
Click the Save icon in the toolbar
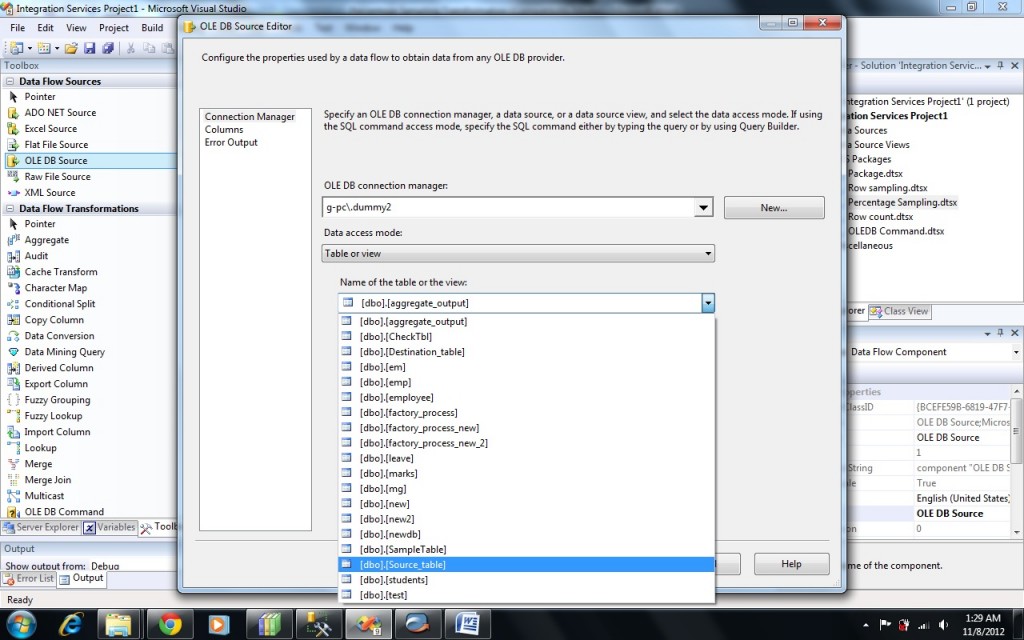[89, 48]
